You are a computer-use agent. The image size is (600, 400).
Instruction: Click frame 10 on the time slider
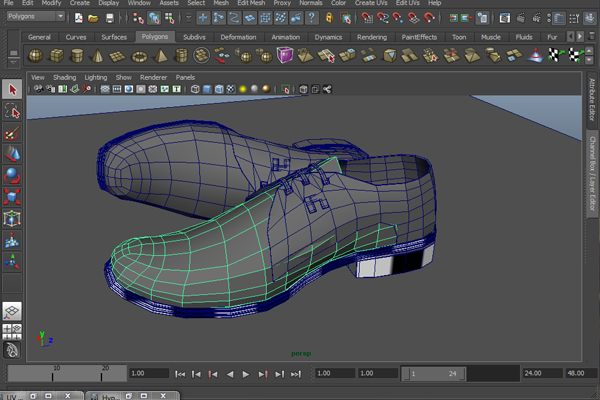tap(52, 373)
